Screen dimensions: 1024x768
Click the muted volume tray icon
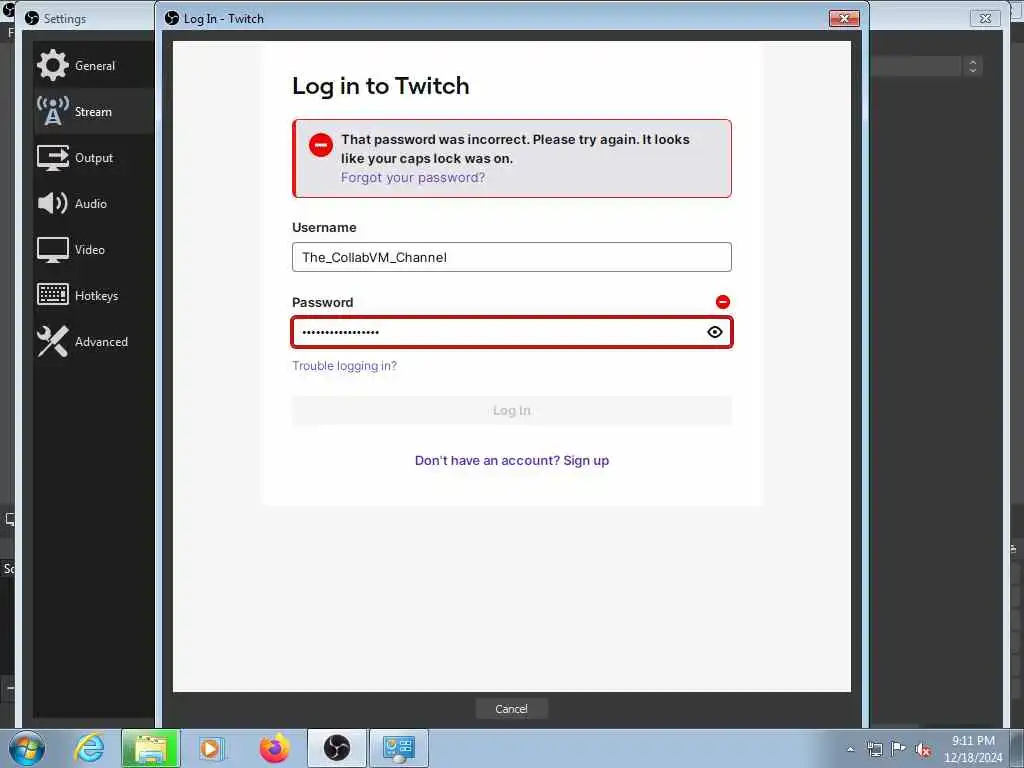point(923,750)
